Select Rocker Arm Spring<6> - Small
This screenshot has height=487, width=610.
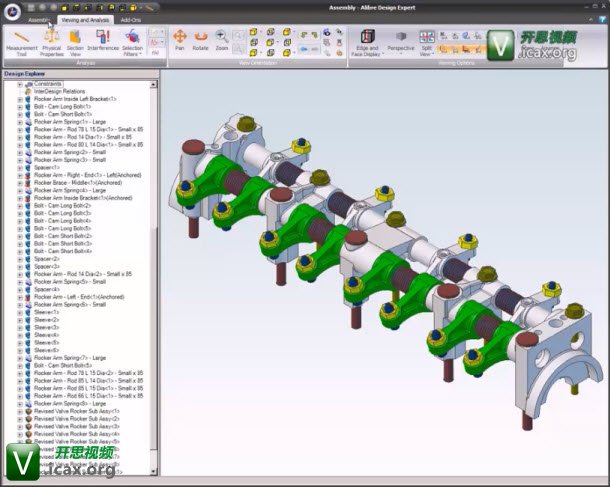point(70,305)
